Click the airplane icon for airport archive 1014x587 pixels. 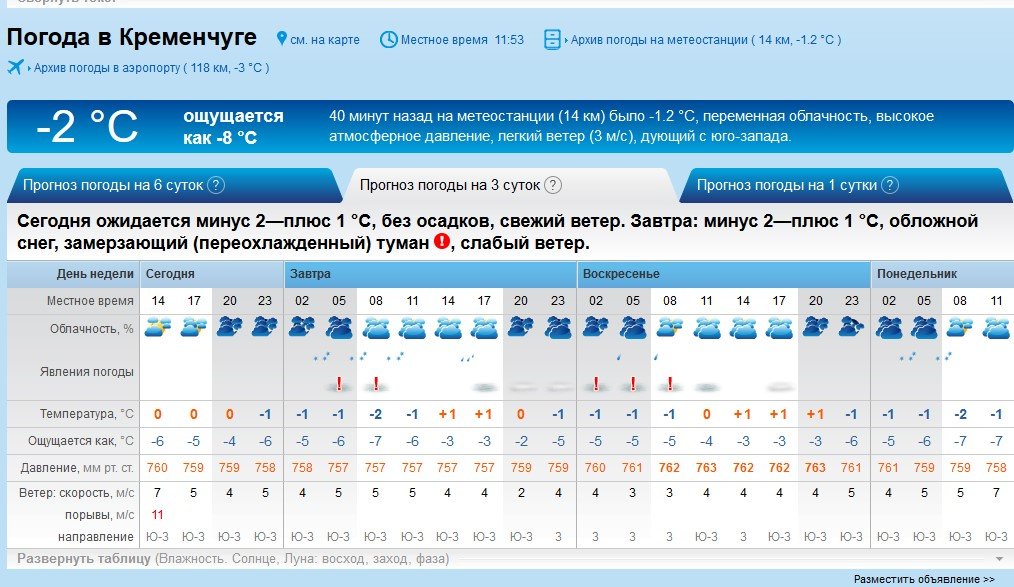tap(16, 68)
